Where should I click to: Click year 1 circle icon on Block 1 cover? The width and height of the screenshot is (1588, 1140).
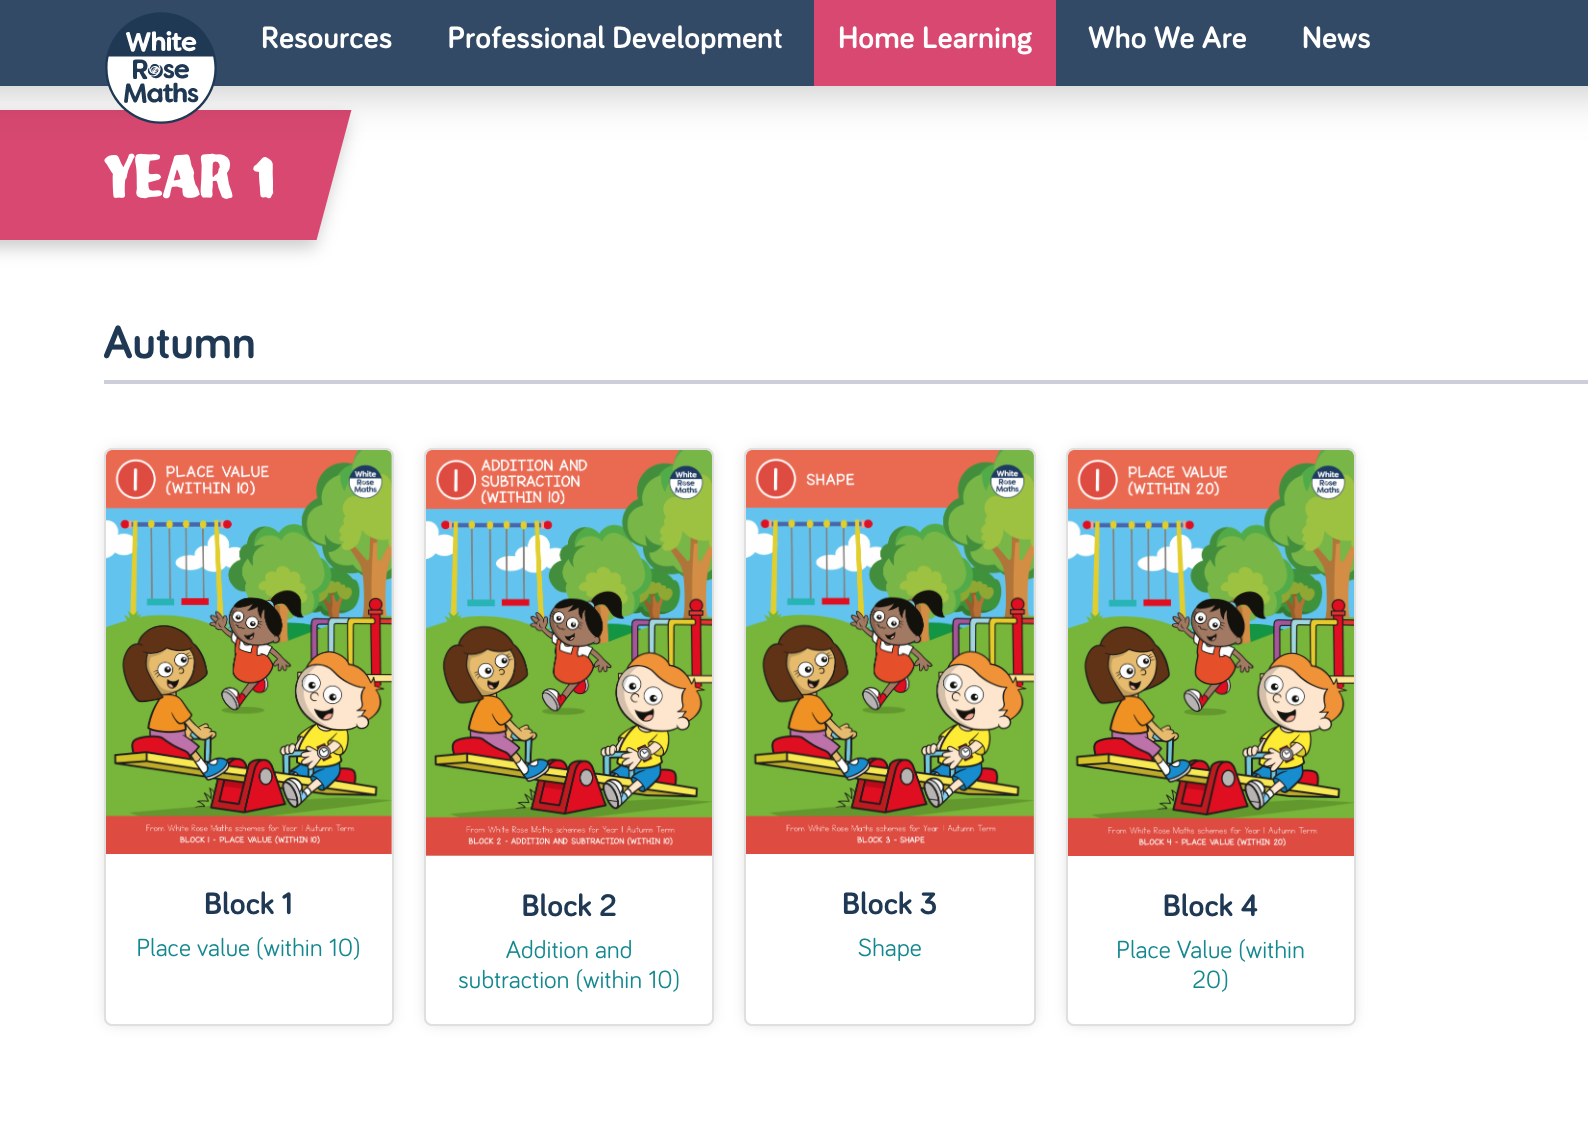[x=136, y=479]
